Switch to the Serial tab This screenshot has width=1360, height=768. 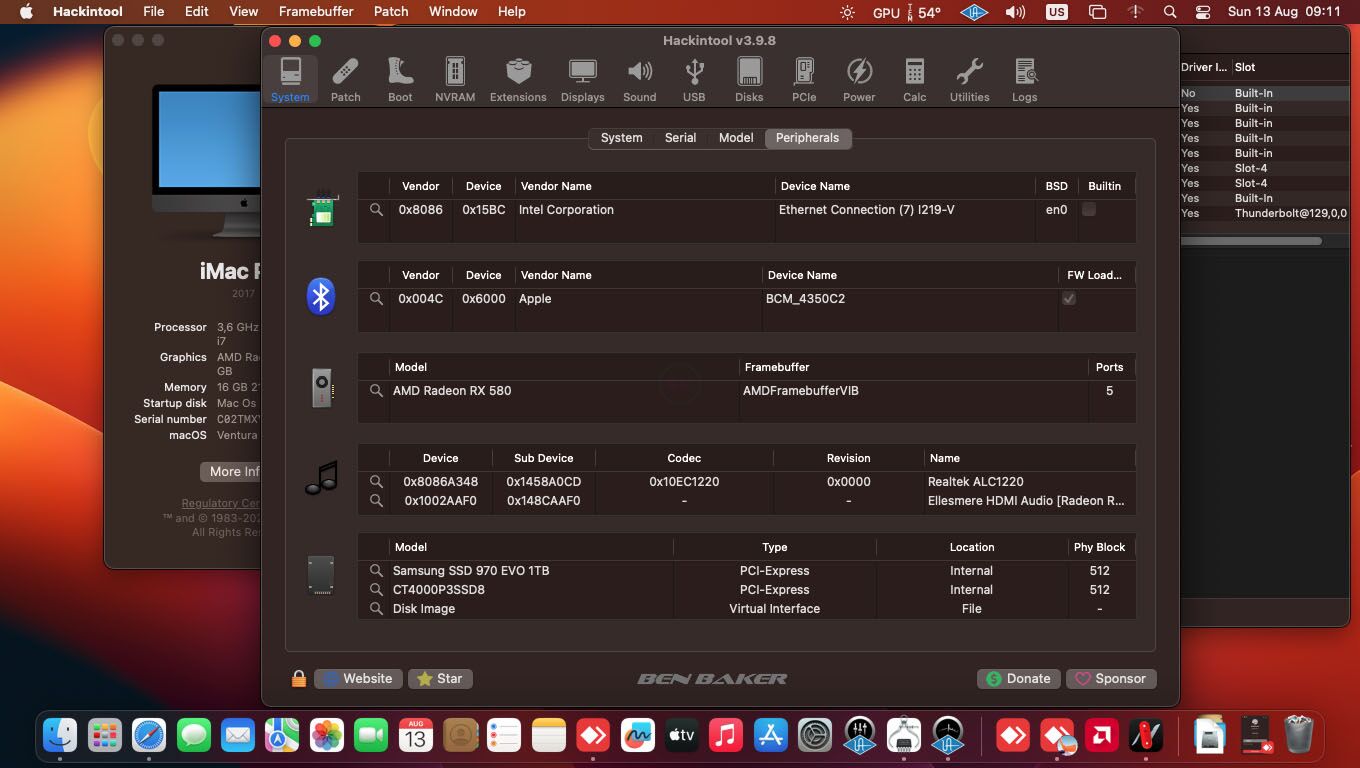pyautogui.click(x=680, y=137)
